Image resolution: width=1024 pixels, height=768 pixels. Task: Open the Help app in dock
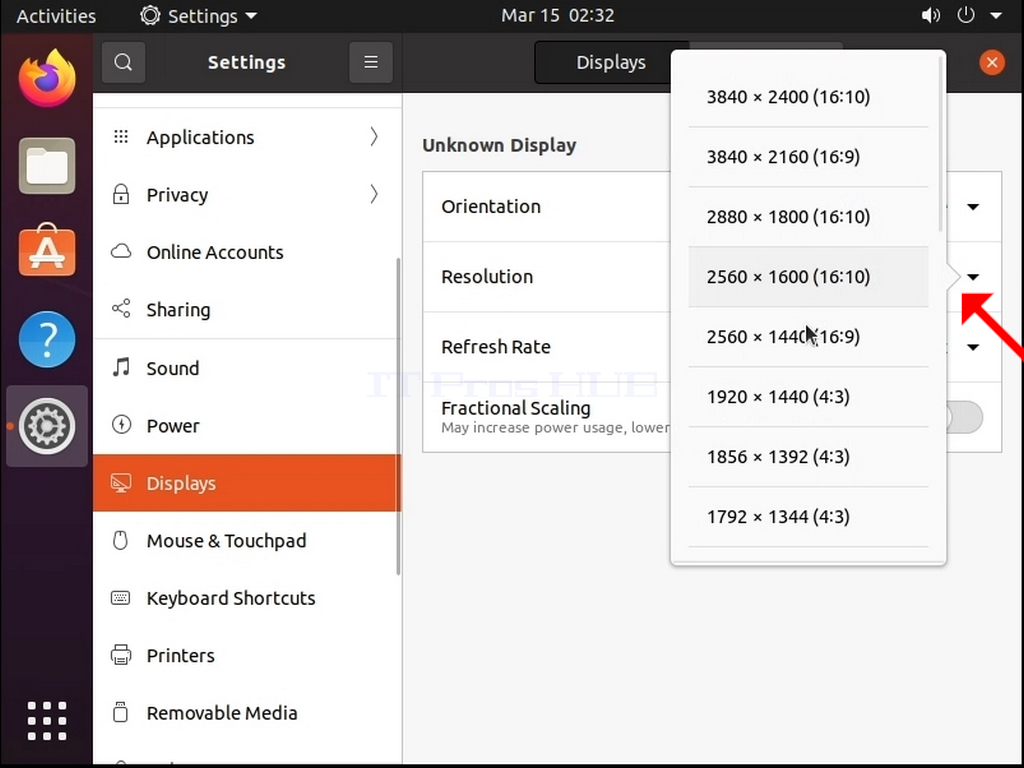(x=47, y=340)
